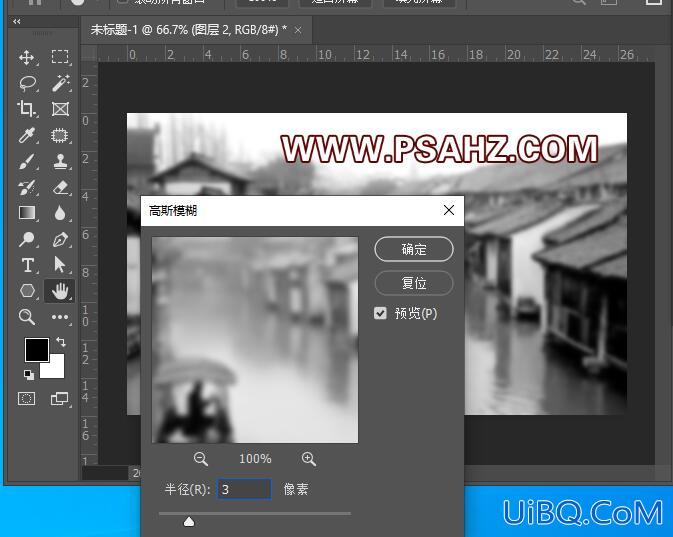
Task: Click the 半径(R) radius input field
Action: click(244, 489)
